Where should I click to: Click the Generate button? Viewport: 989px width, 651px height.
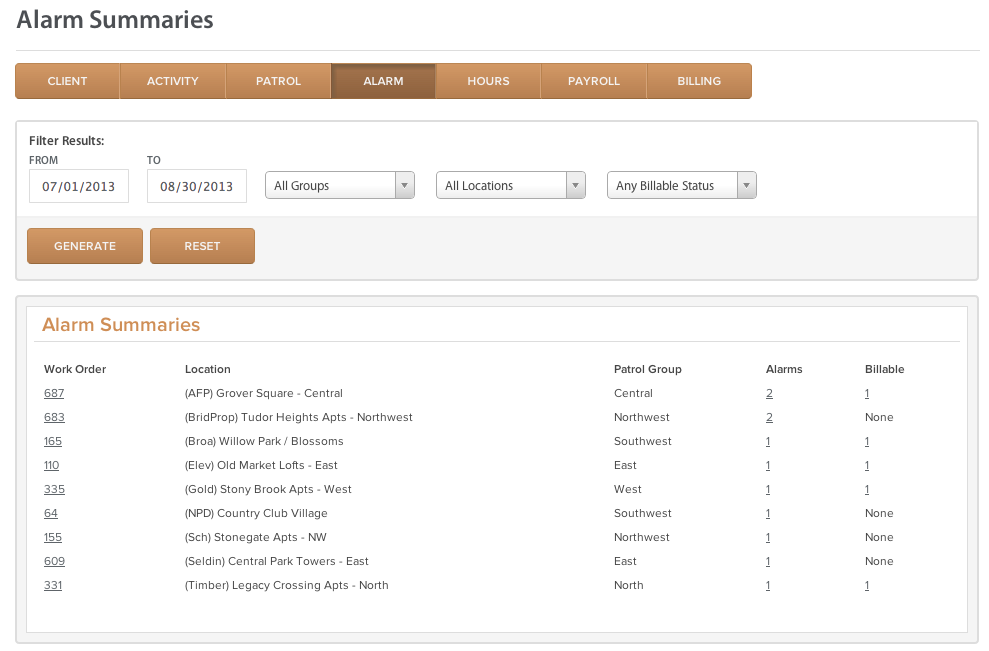point(85,246)
